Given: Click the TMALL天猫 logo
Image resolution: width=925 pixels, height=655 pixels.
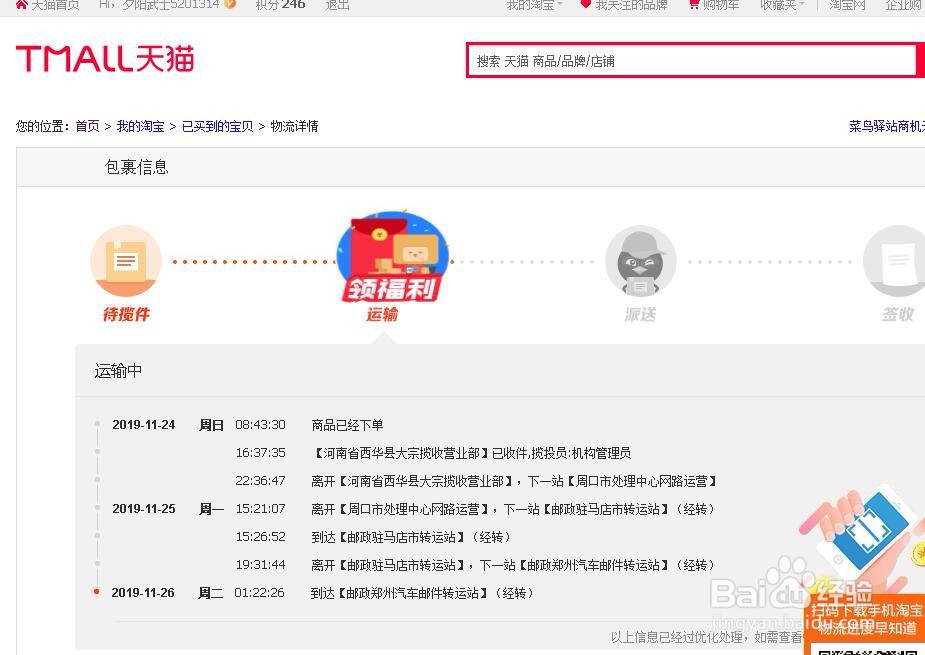Looking at the screenshot, I should (x=105, y=59).
